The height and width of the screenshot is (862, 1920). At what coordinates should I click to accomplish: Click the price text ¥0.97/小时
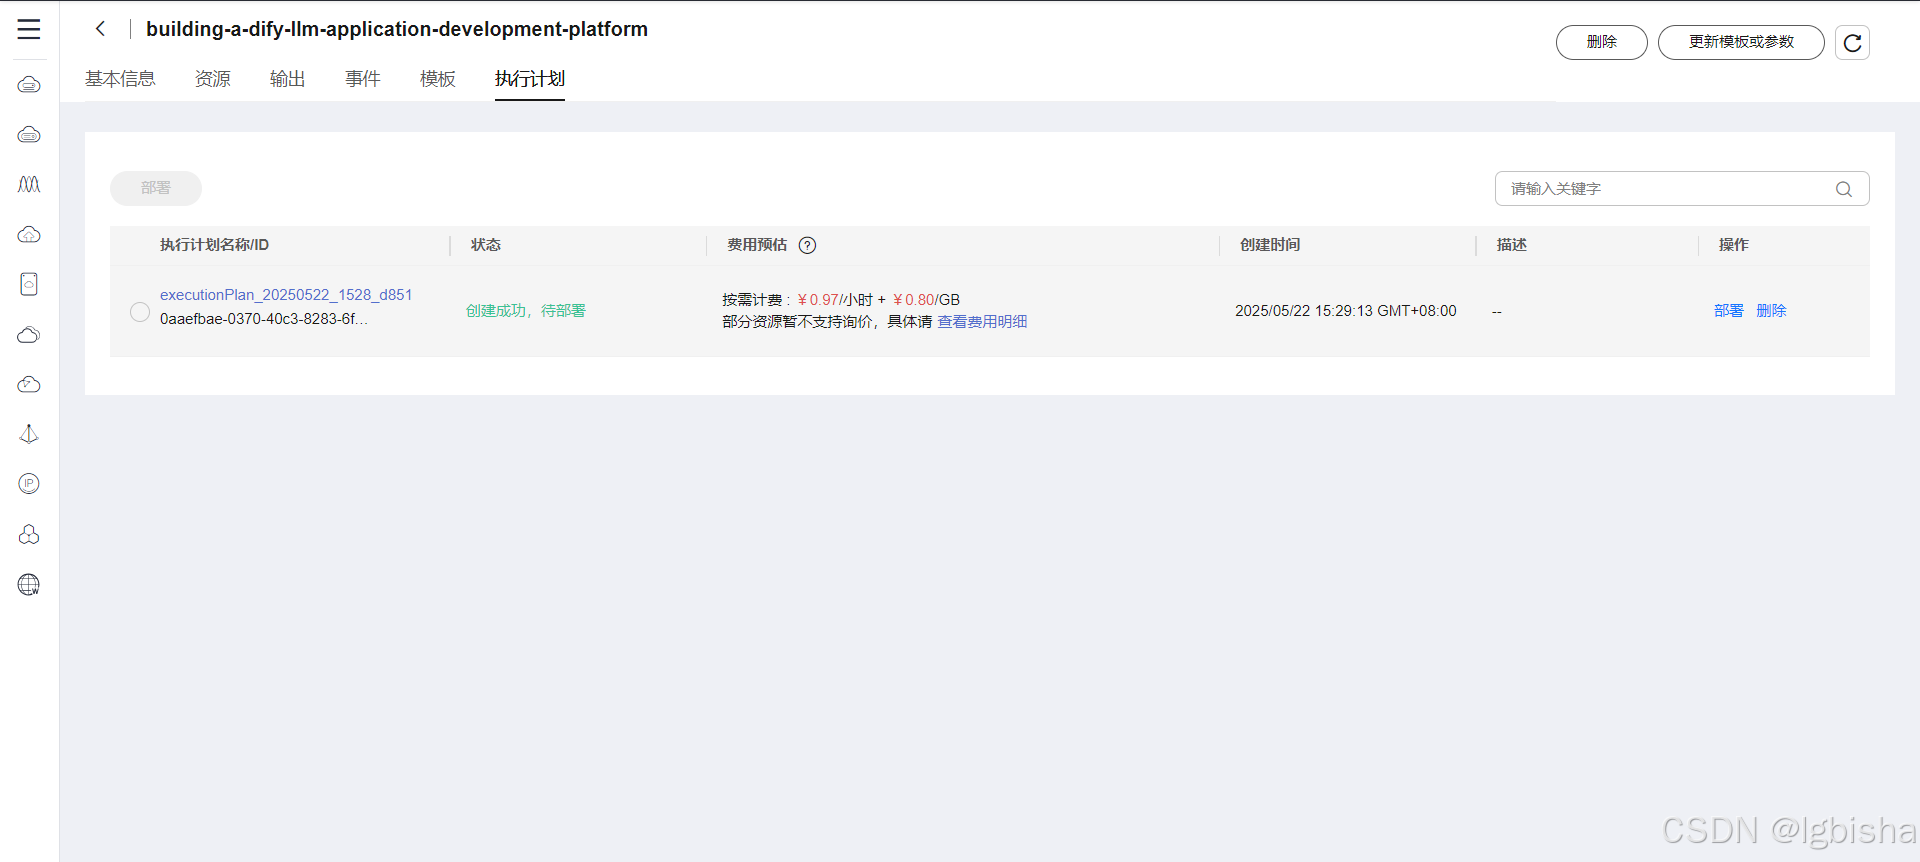click(x=835, y=300)
